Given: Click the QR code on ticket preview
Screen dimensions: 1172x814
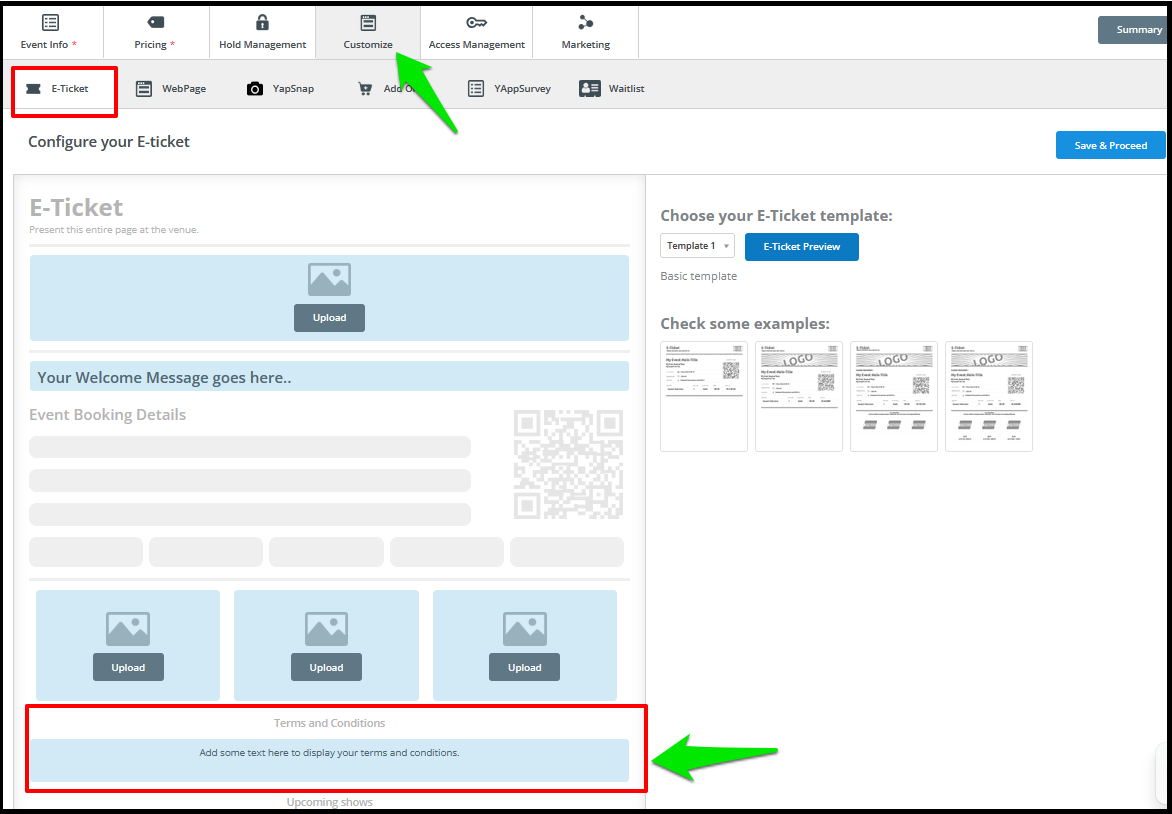Looking at the screenshot, I should tap(569, 464).
